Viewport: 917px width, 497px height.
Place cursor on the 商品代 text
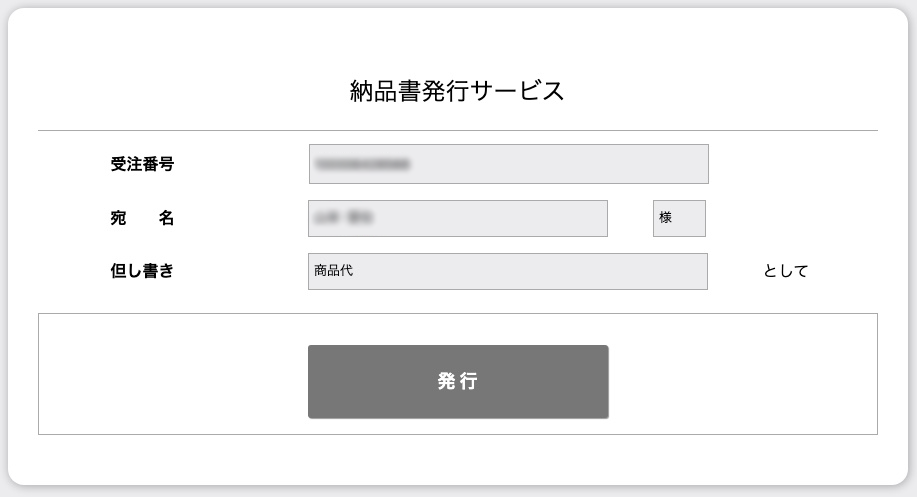[x=334, y=271]
